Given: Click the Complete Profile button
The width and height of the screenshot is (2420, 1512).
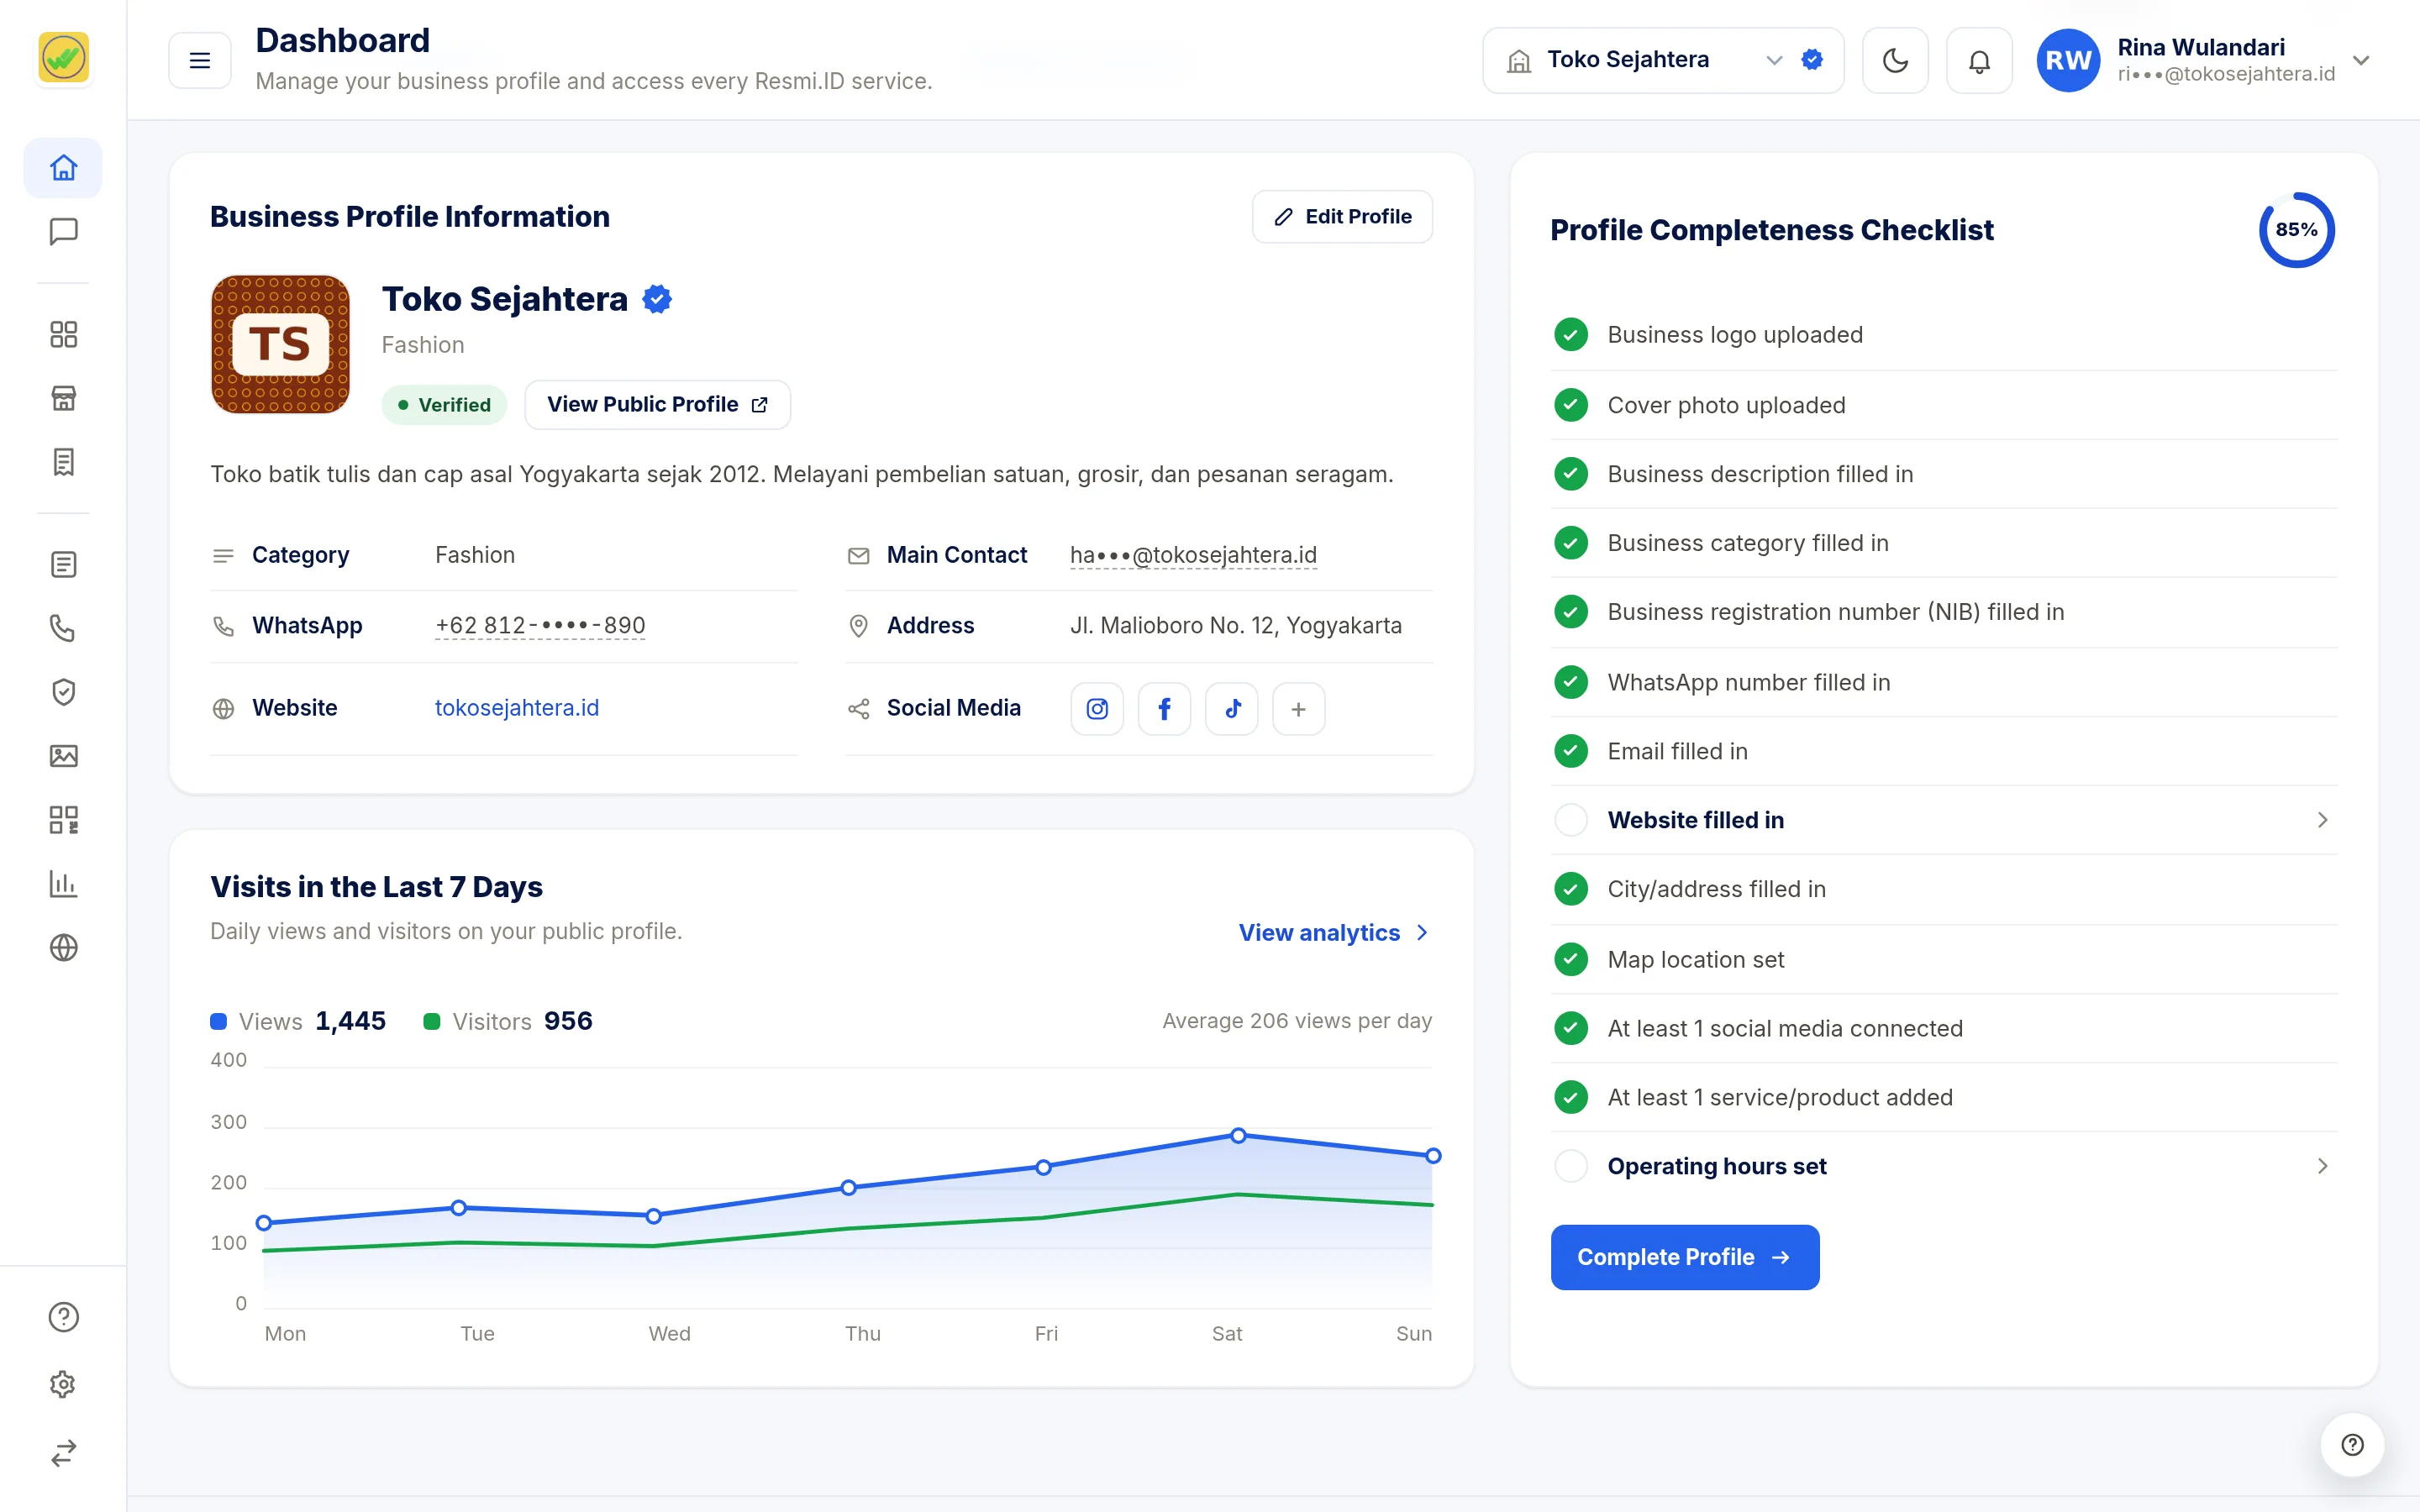Looking at the screenshot, I should coord(1684,1257).
